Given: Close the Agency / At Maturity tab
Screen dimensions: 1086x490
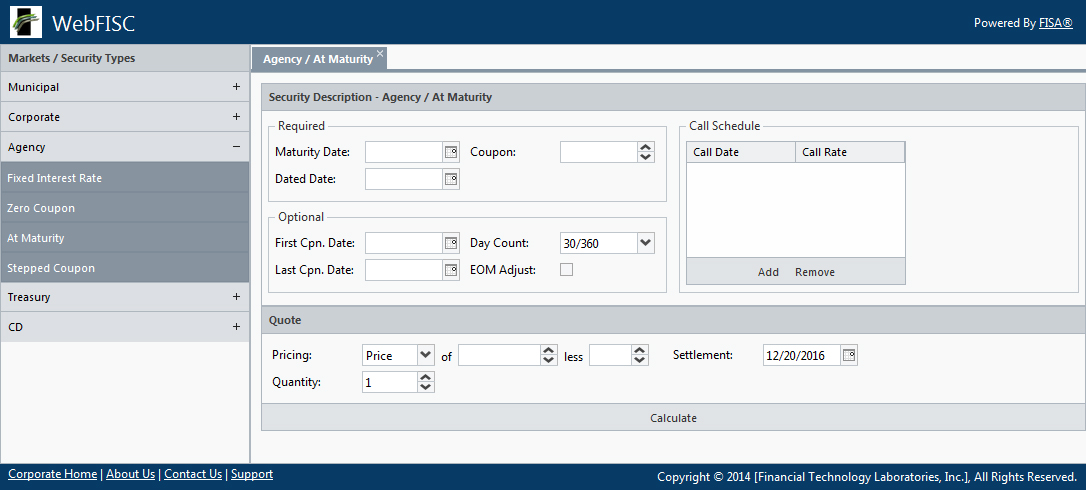Looking at the screenshot, I should coord(380,53).
